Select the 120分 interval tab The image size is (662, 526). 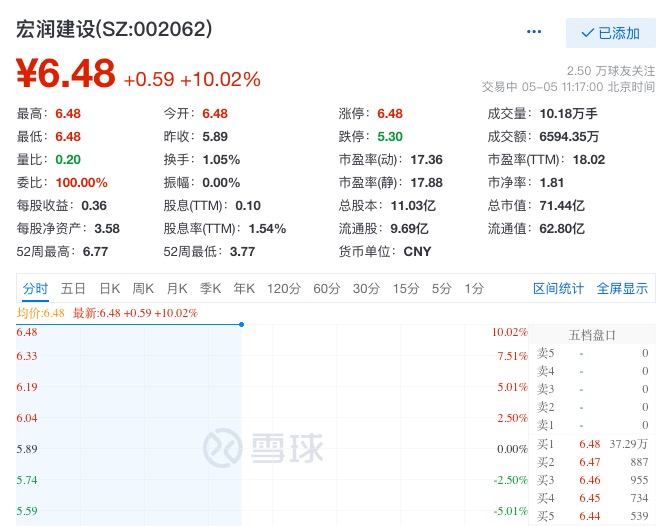(284, 288)
